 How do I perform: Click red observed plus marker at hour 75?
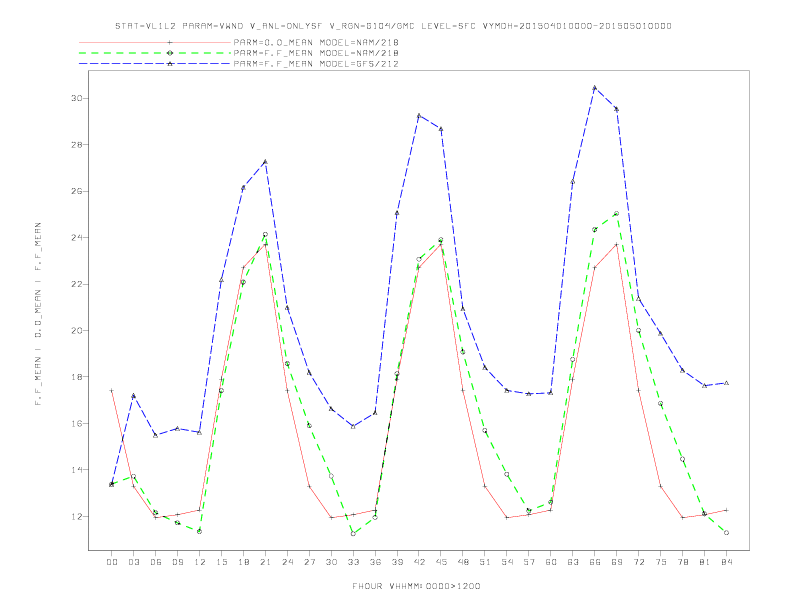[660, 486]
